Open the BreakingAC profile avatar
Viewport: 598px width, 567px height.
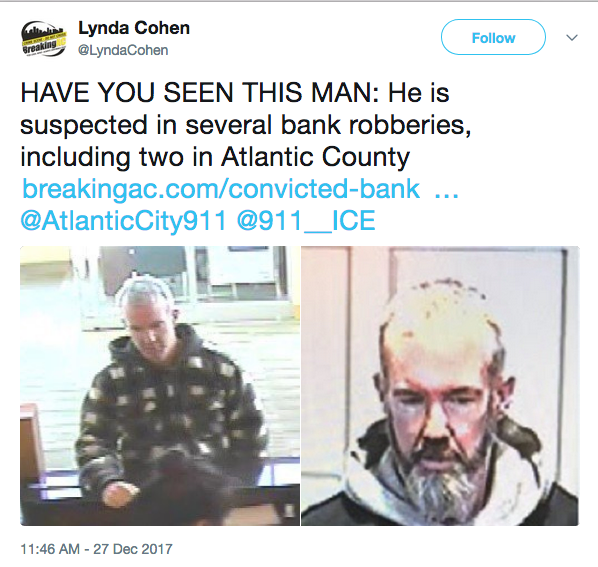coord(43,39)
